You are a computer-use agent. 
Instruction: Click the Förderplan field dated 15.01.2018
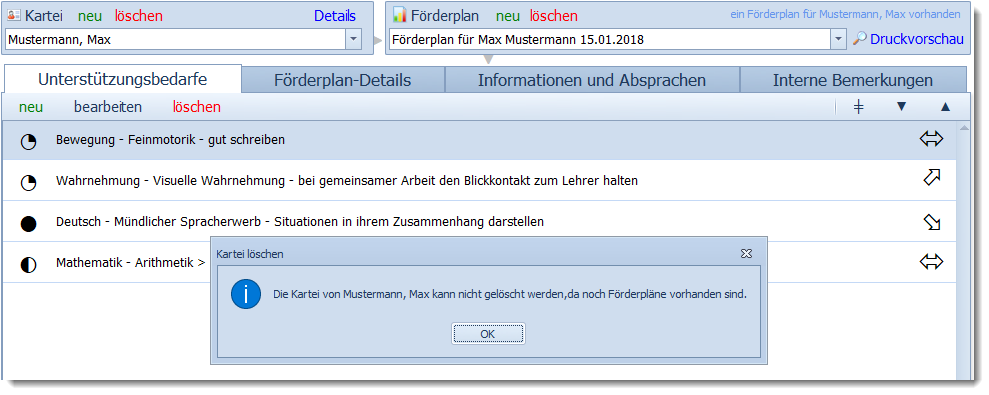(x=610, y=39)
